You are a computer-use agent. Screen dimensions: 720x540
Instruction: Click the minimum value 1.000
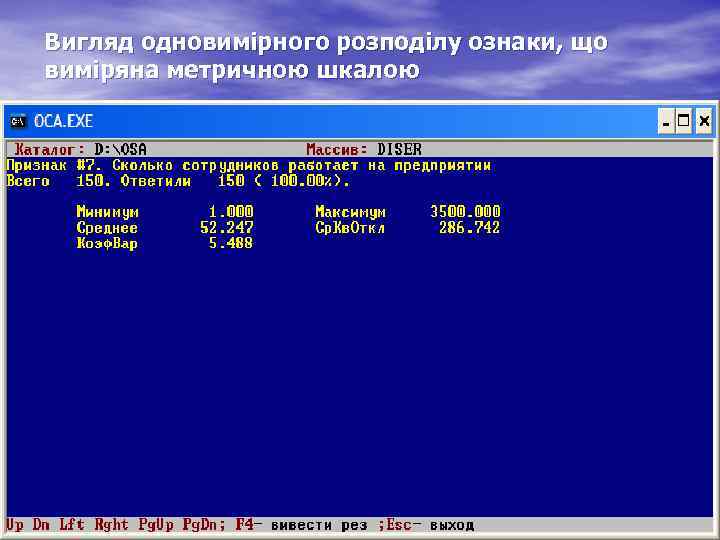click(x=231, y=212)
